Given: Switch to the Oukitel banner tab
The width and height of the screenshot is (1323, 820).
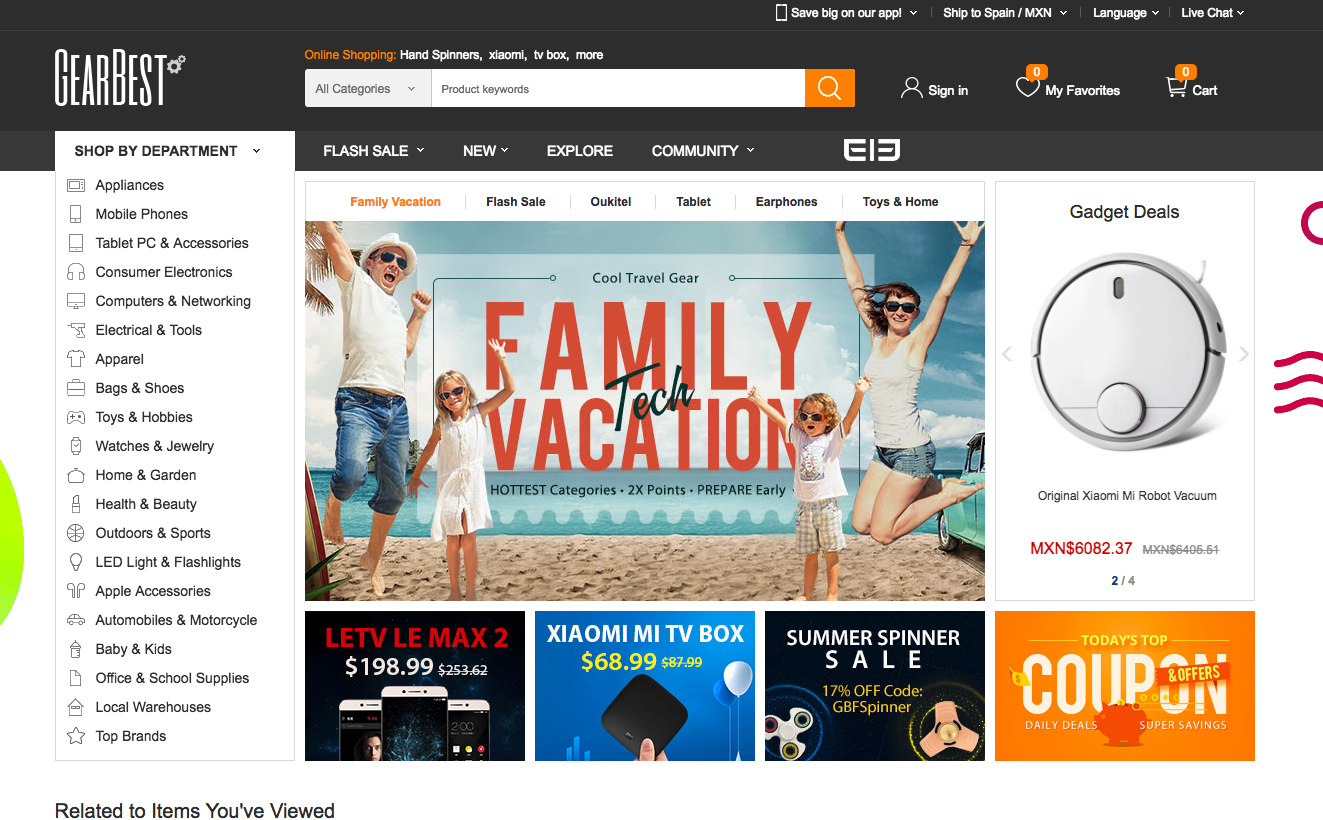Looking at the screenshot, I should [x=610, y=202].
